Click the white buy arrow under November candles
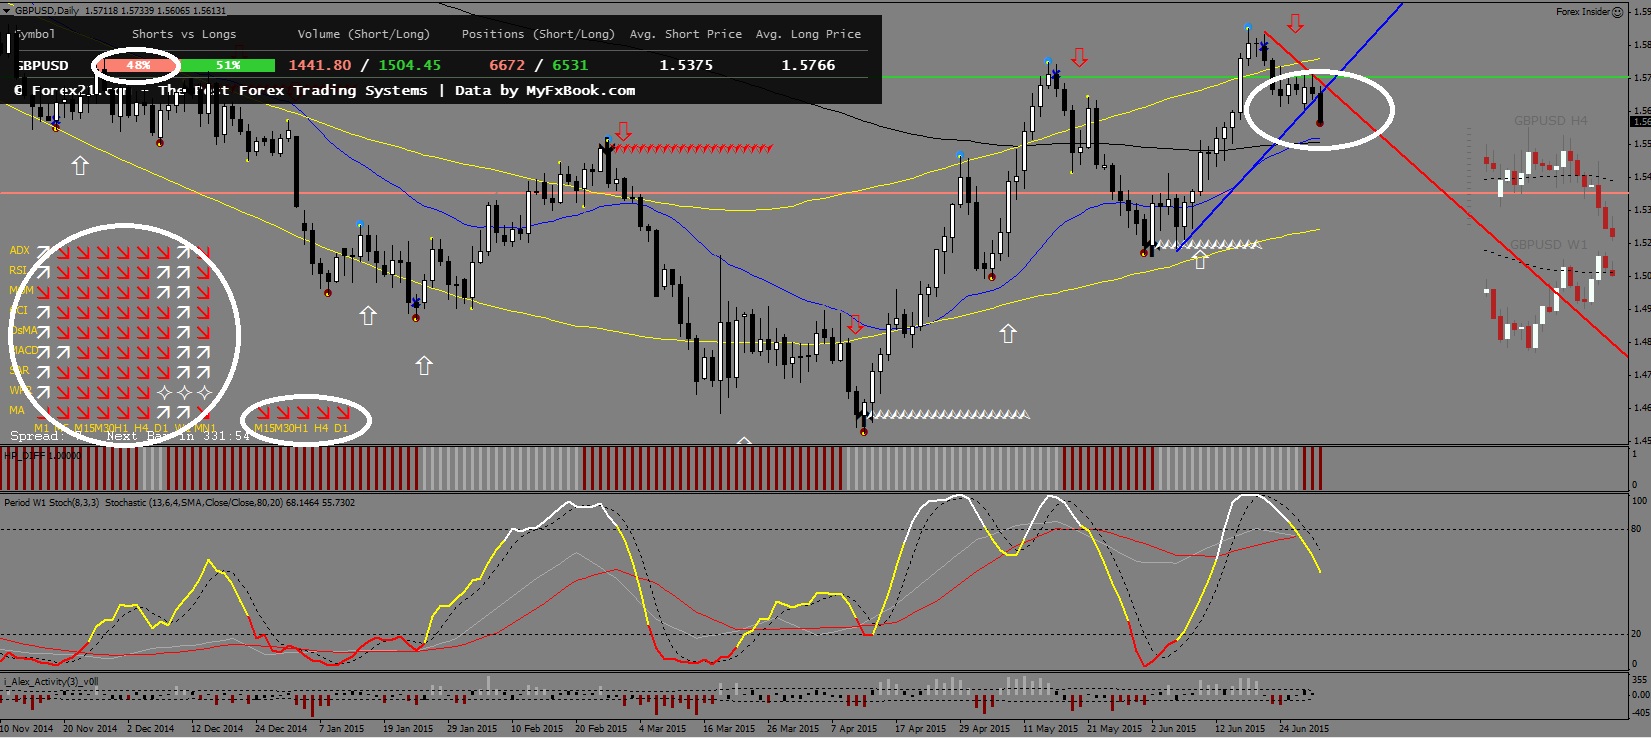This screenshot has height=738, width=1651. [x=80, y=166]
